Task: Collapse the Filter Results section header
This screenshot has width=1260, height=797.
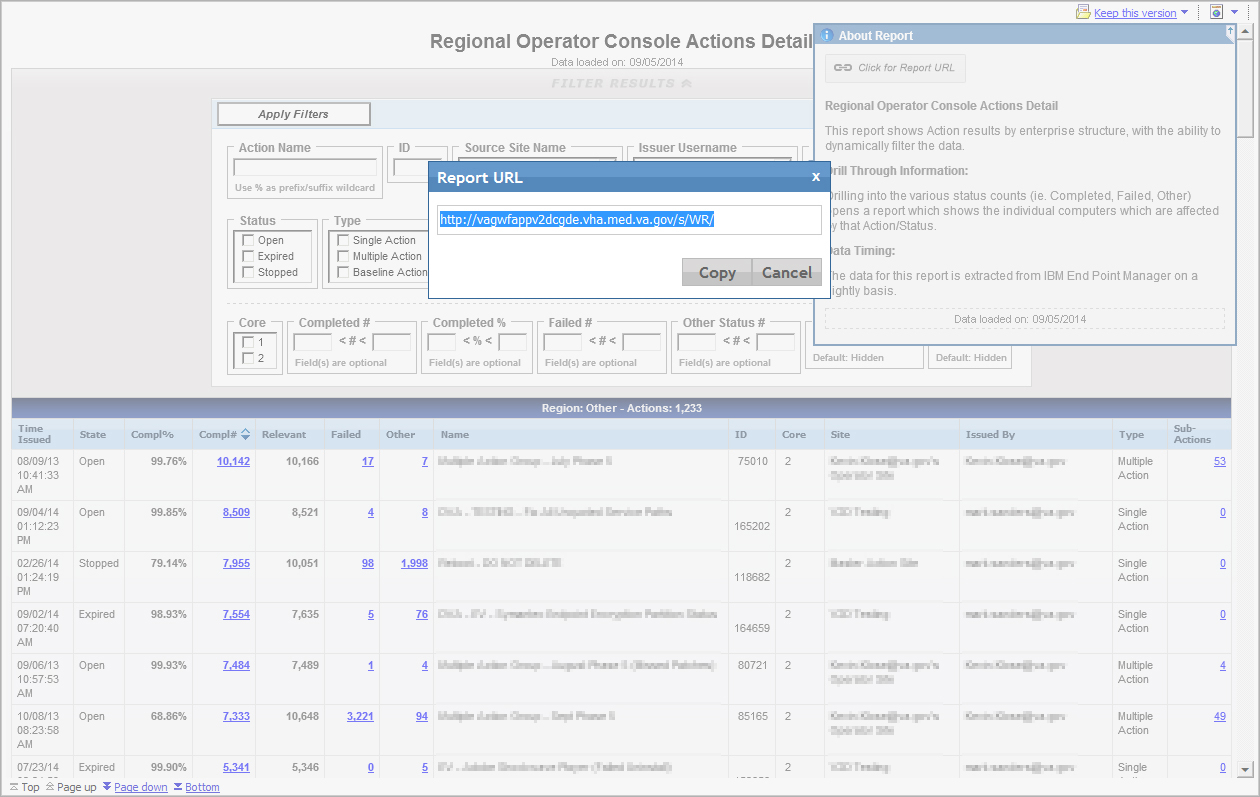Action: click(x=621, y=84)
